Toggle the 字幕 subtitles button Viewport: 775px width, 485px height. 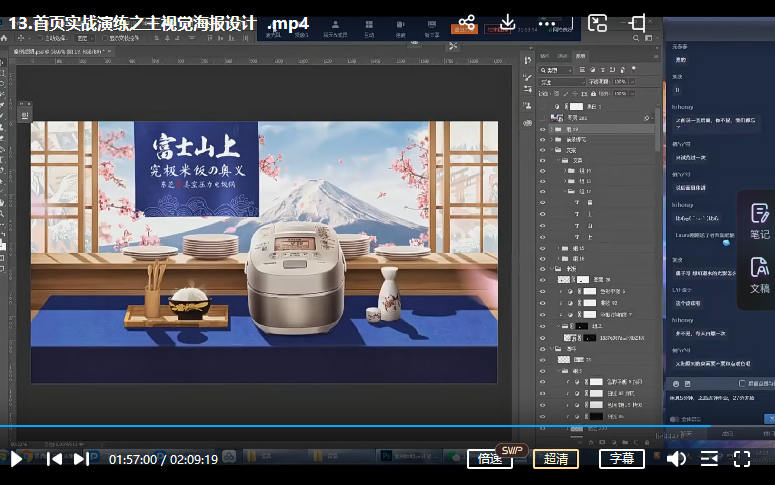622,459
